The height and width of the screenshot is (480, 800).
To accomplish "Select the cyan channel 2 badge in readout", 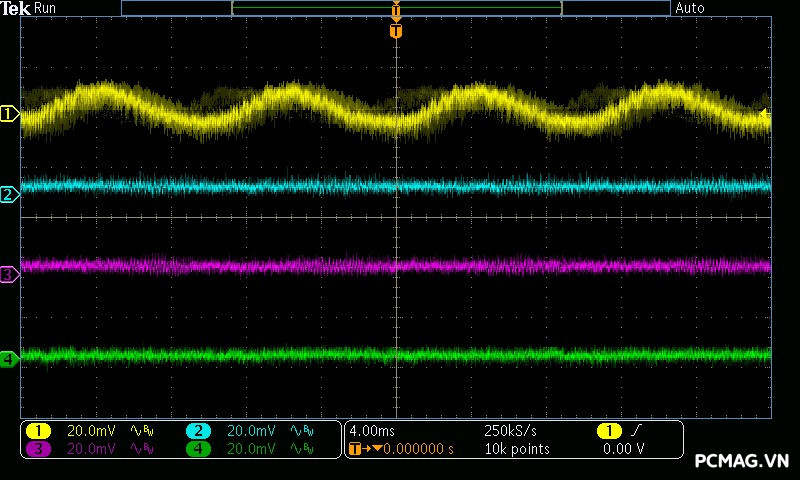I will (x=198, y=430).
